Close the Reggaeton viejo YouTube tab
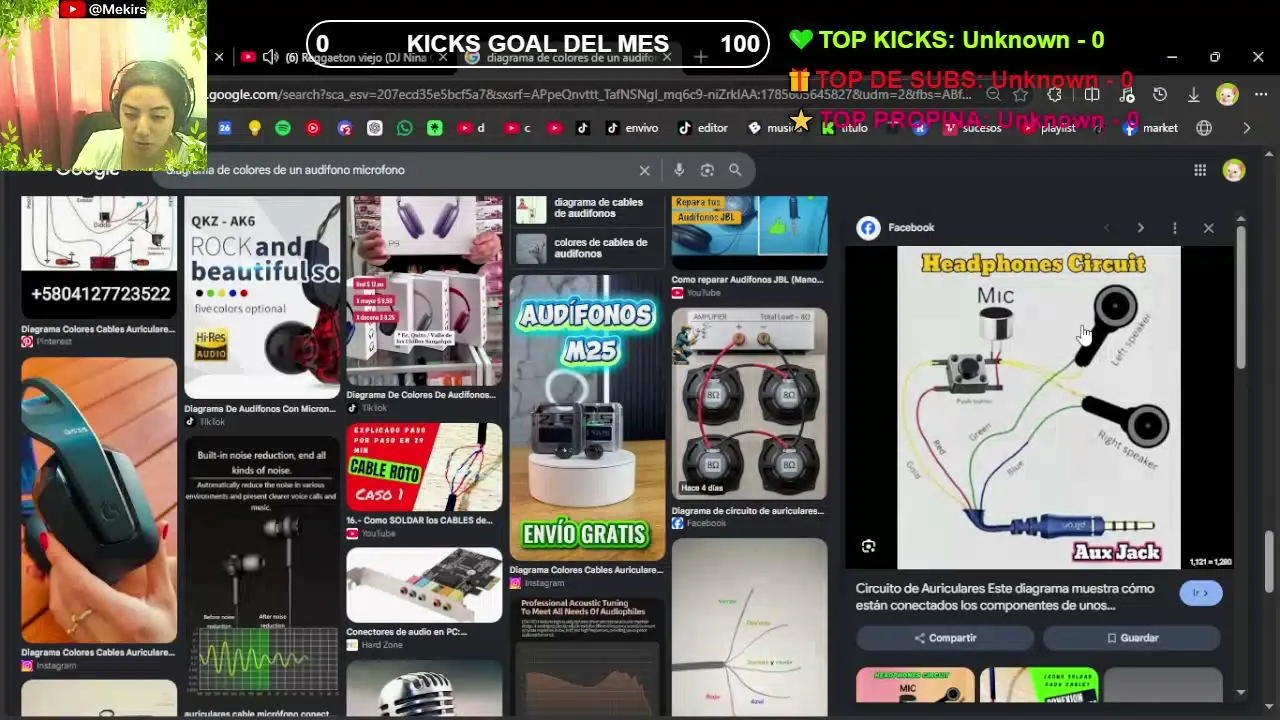The width and height of the screenshot is (1280, 720). pyautogui.click(x=442, y=57)
